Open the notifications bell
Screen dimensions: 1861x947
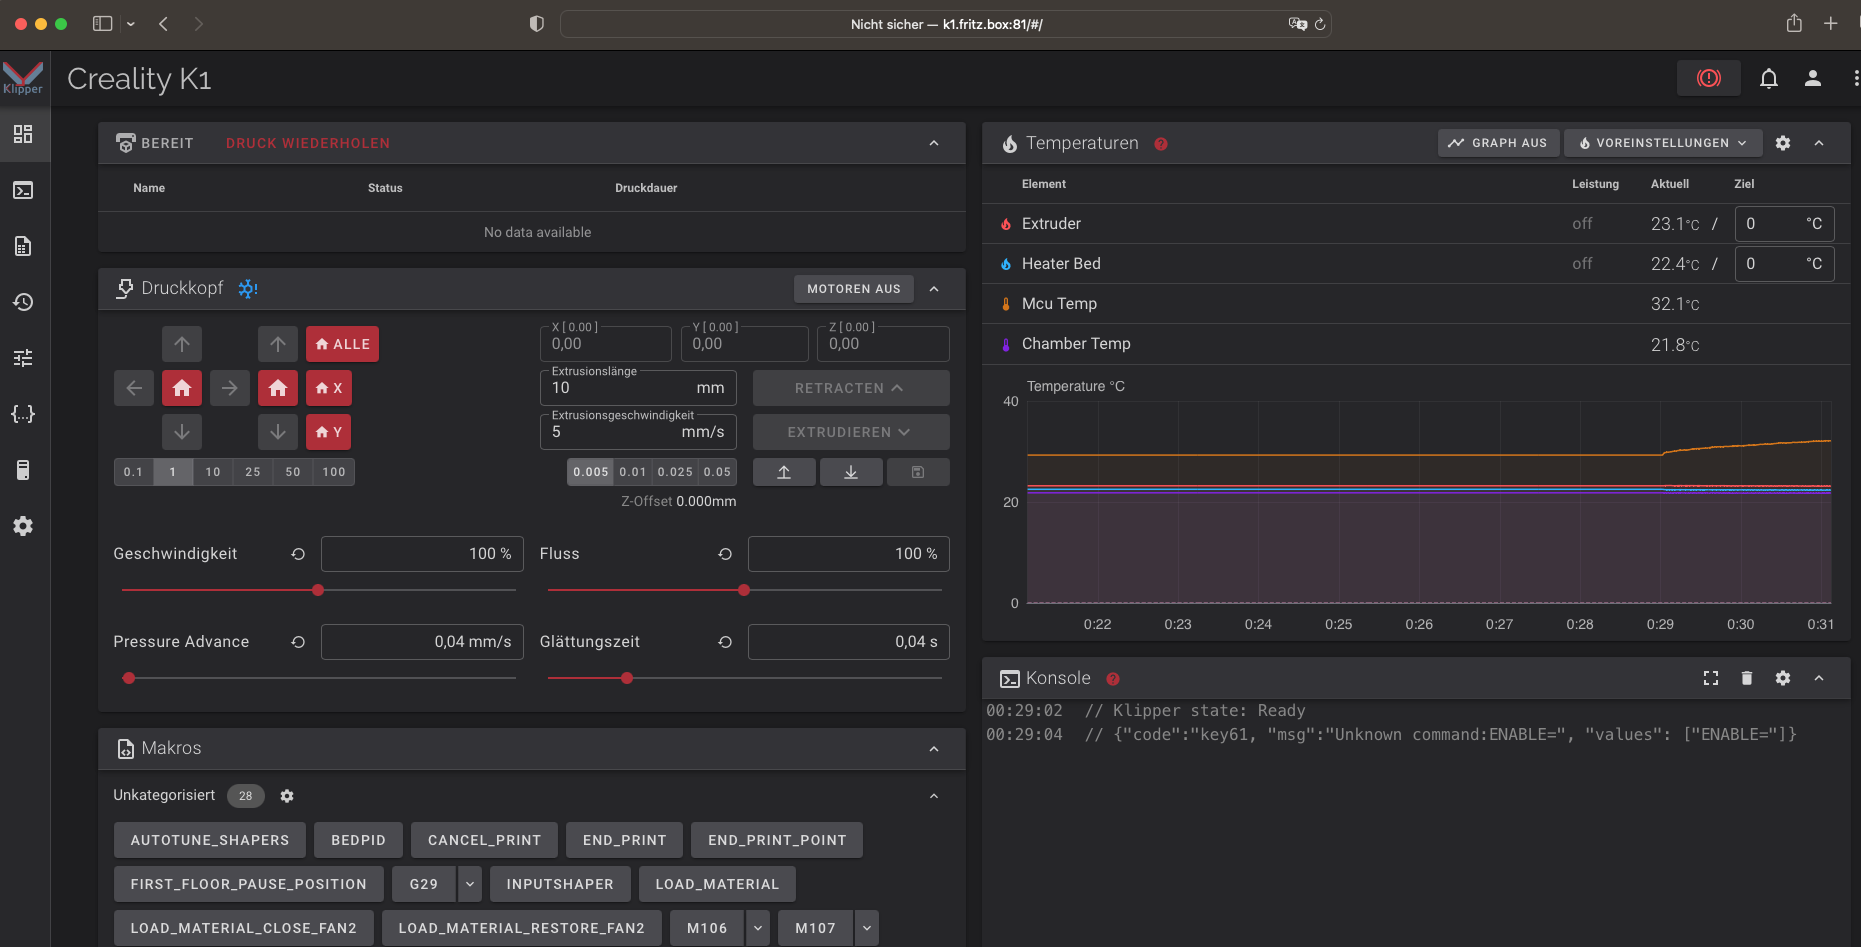pos(1769,78)
